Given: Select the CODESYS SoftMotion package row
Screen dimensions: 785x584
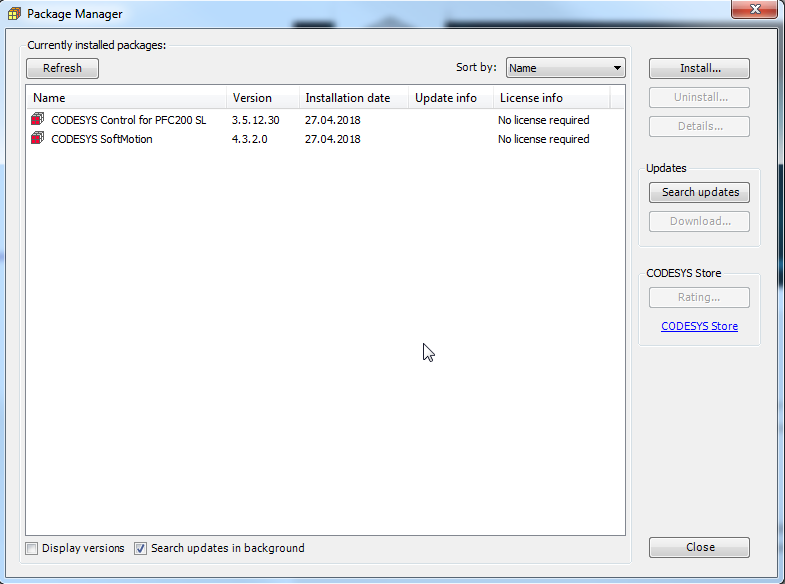Looking at the screenshot, I should pyautogui.click(x=102, y=139).
